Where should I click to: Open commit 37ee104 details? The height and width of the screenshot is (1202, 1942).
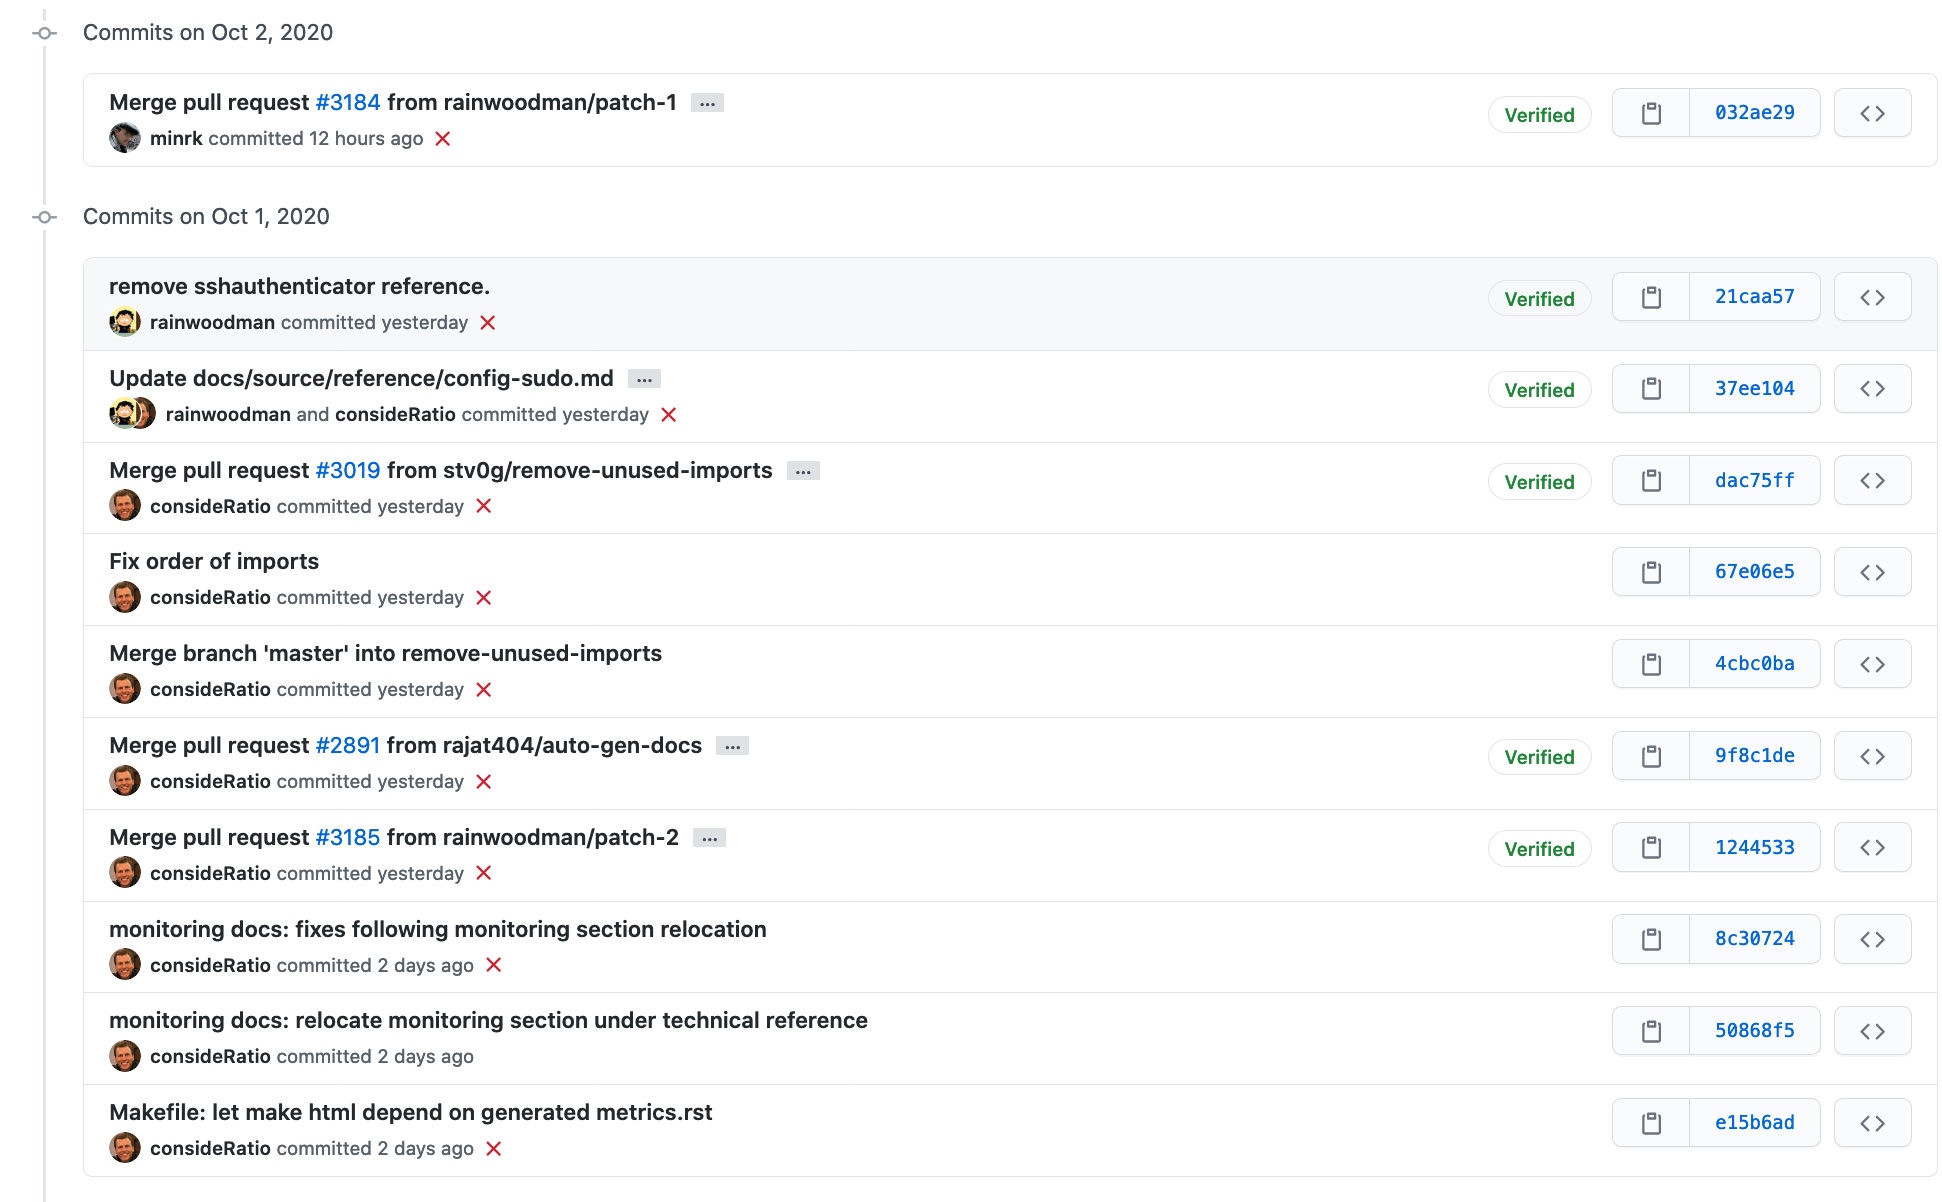[x=1755, y=388]
